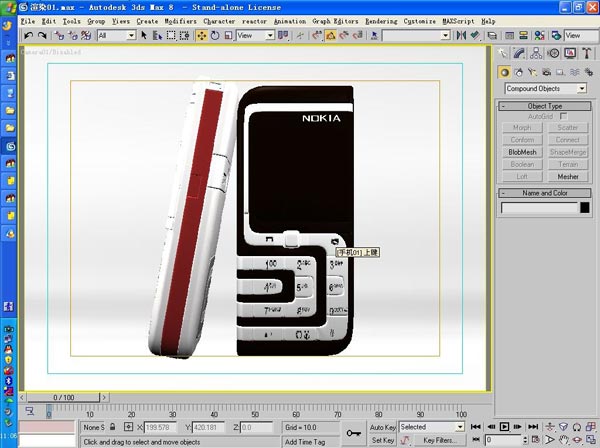
Task: Select Systems category icon
Action: point(589,72)
